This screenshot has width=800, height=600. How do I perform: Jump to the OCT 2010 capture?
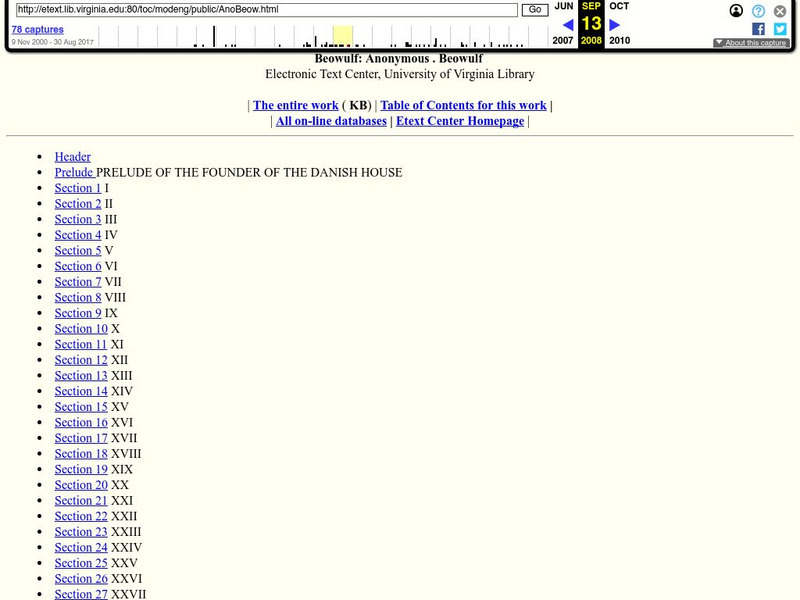[619, 6]
